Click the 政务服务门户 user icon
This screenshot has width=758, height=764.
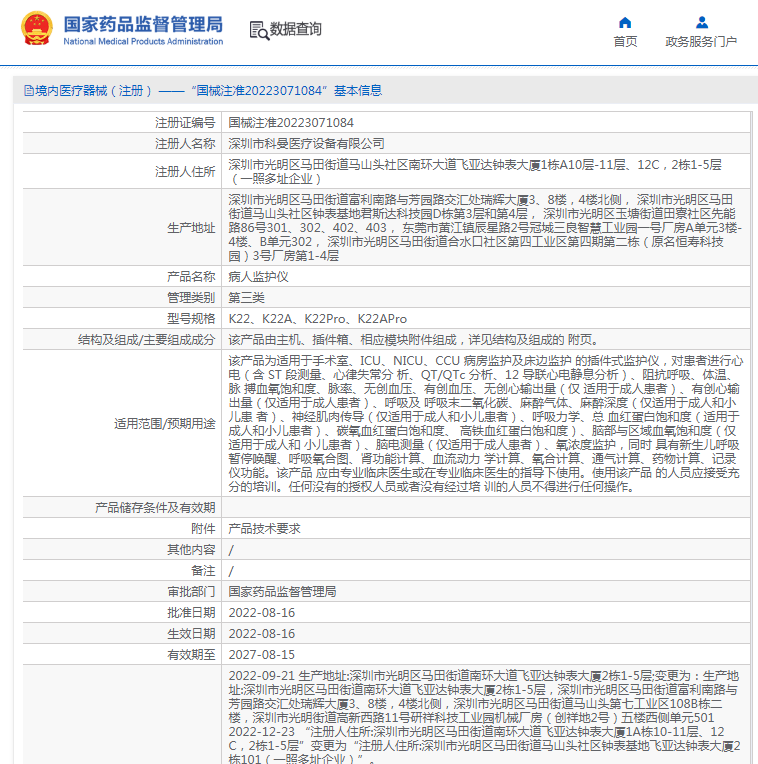pos(701,22)
